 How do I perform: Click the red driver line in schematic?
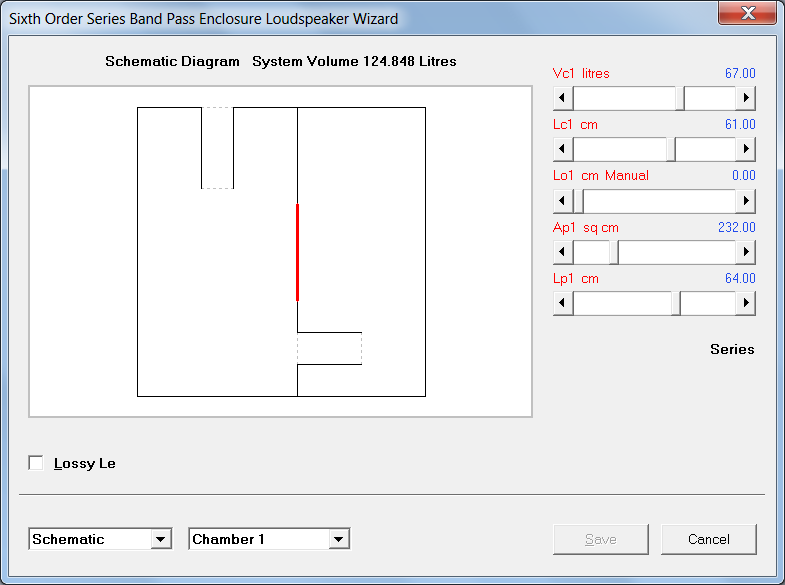(297, 252)
